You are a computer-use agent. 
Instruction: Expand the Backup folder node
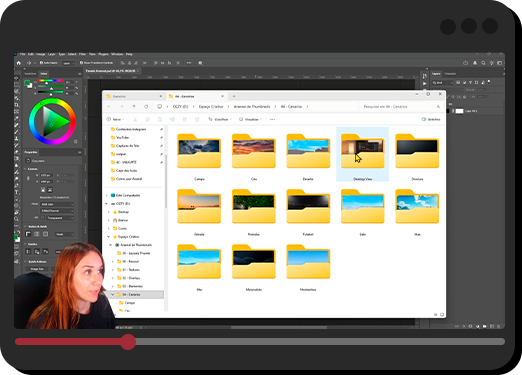point(108,212)
